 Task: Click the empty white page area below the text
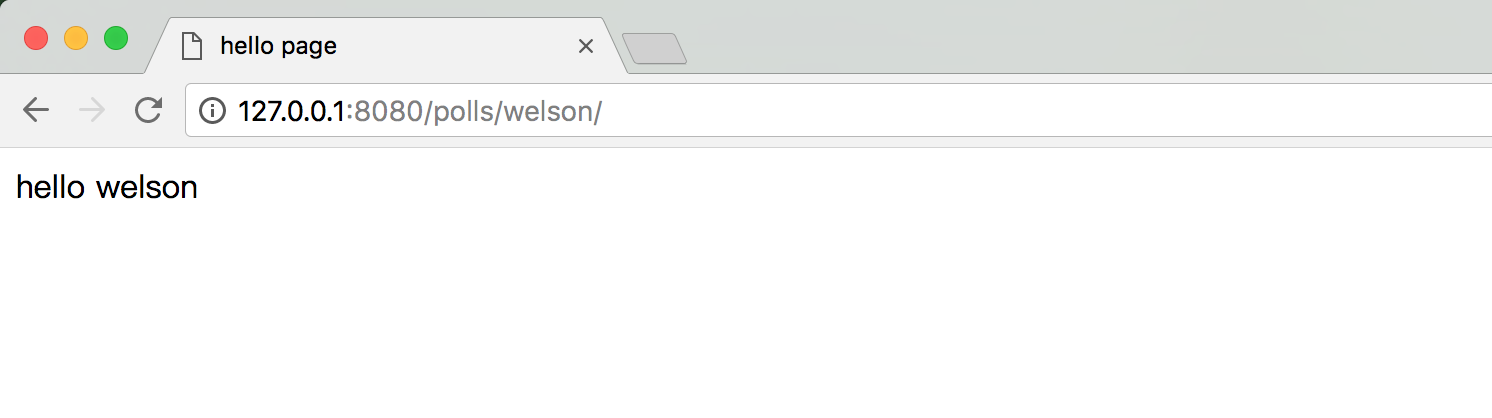[x=746, y=310]
